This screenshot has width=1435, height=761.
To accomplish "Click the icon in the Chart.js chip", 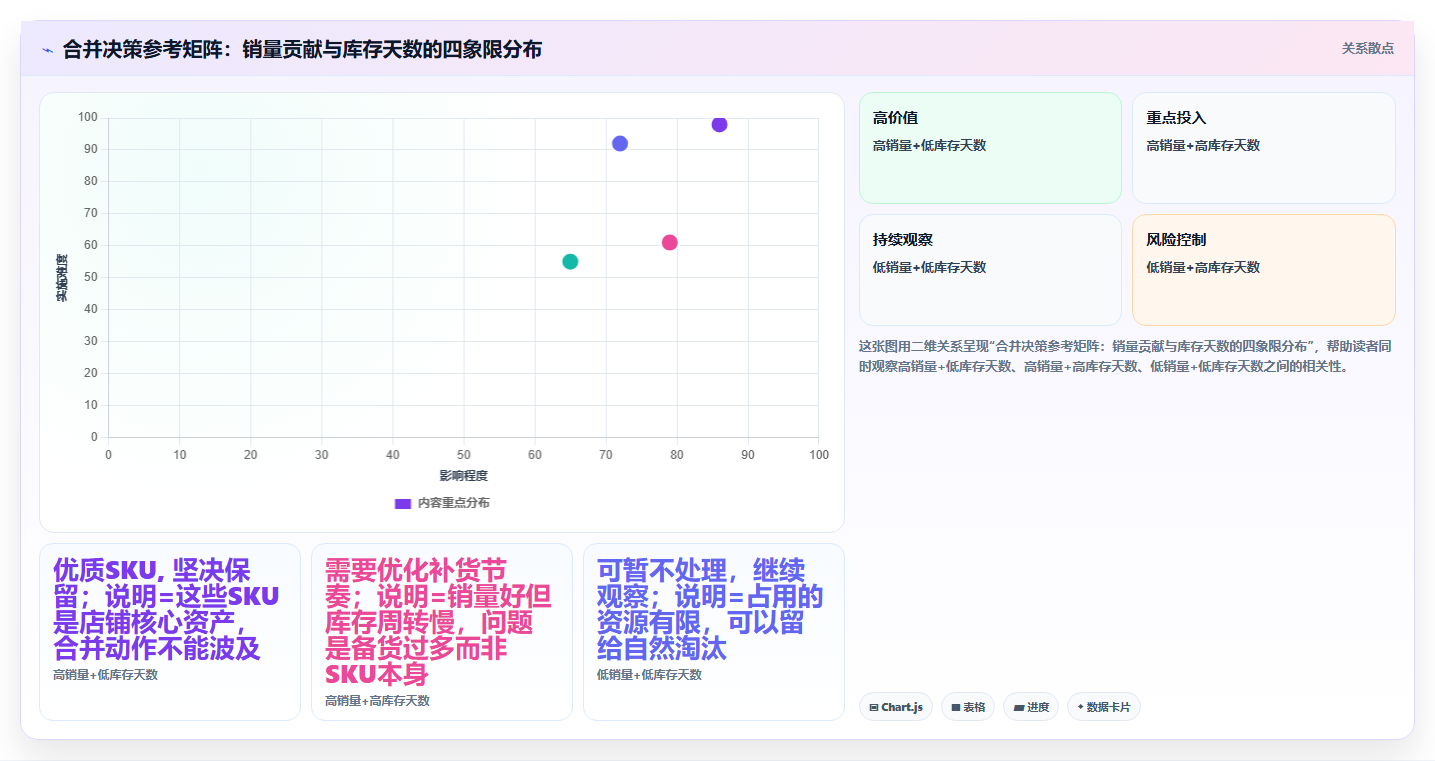I will tap(874, 707).
